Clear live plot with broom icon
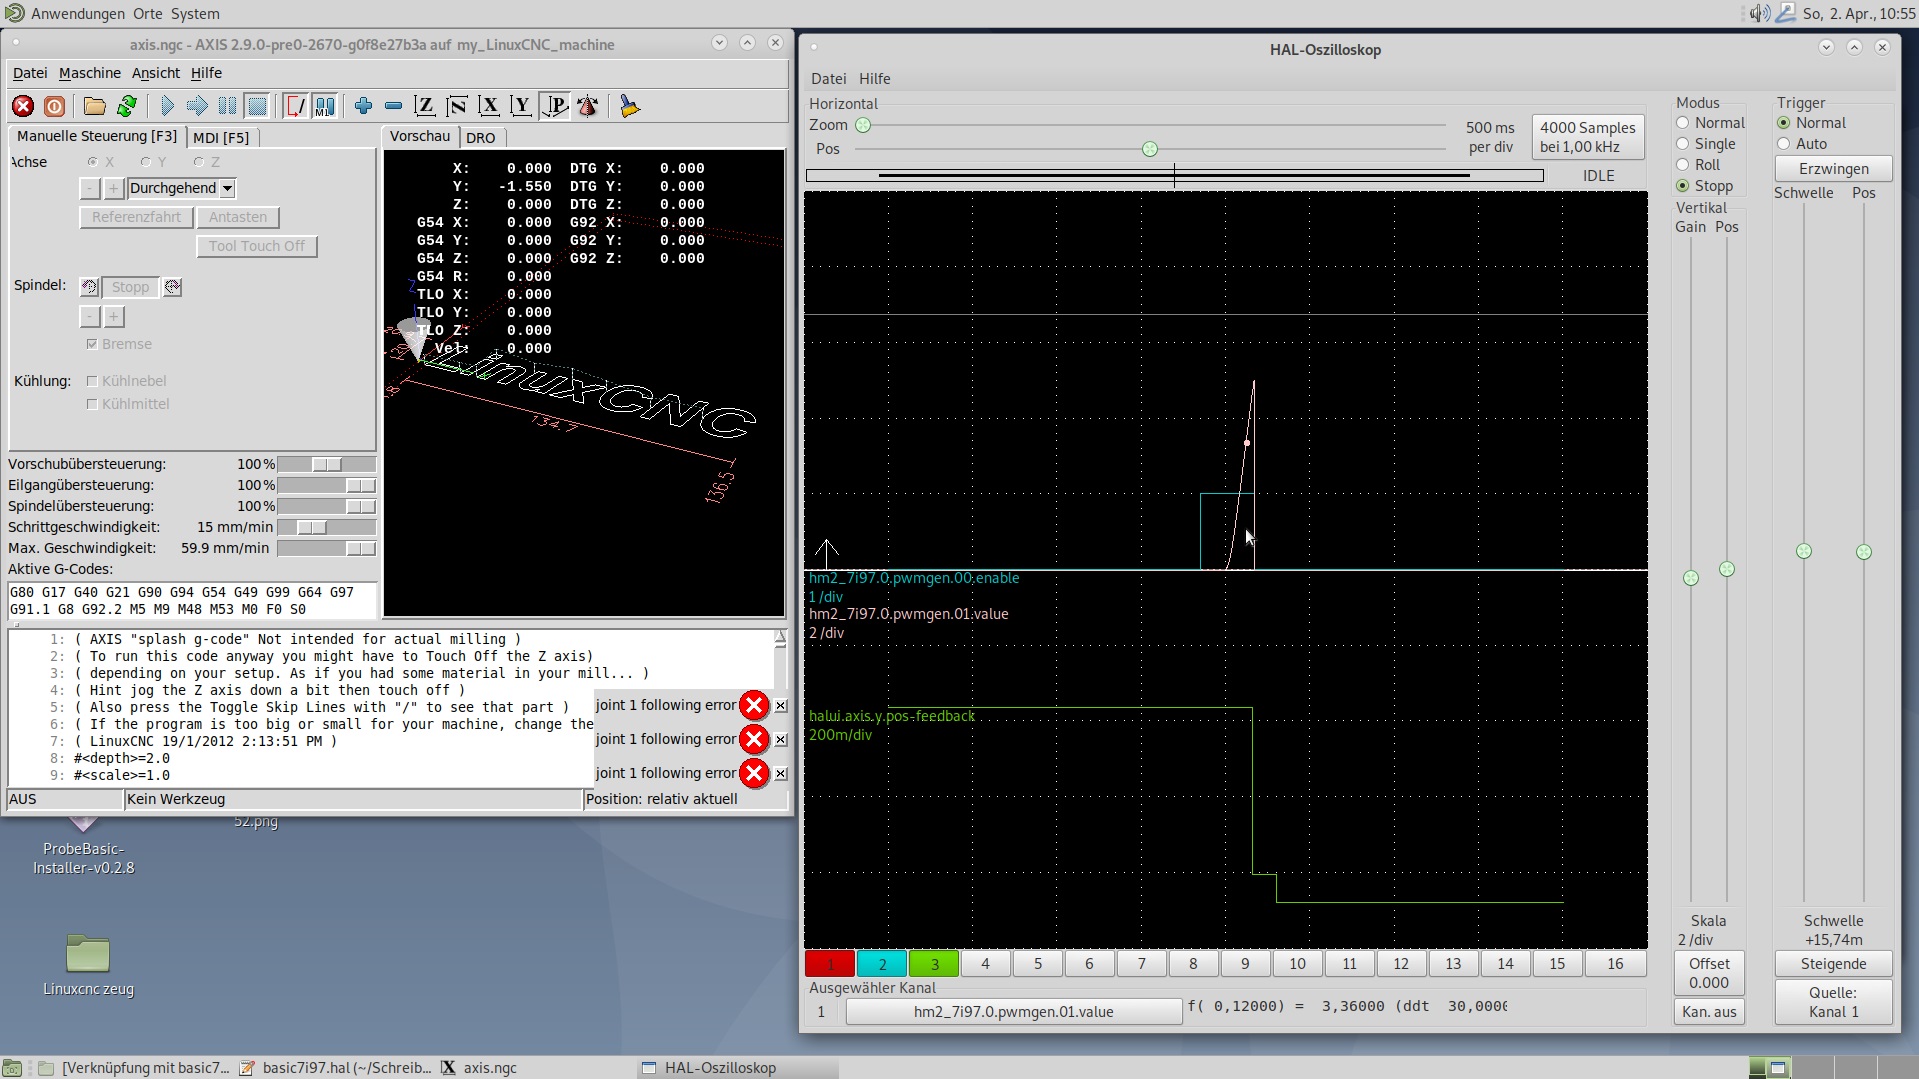 (x=629, y=106)
